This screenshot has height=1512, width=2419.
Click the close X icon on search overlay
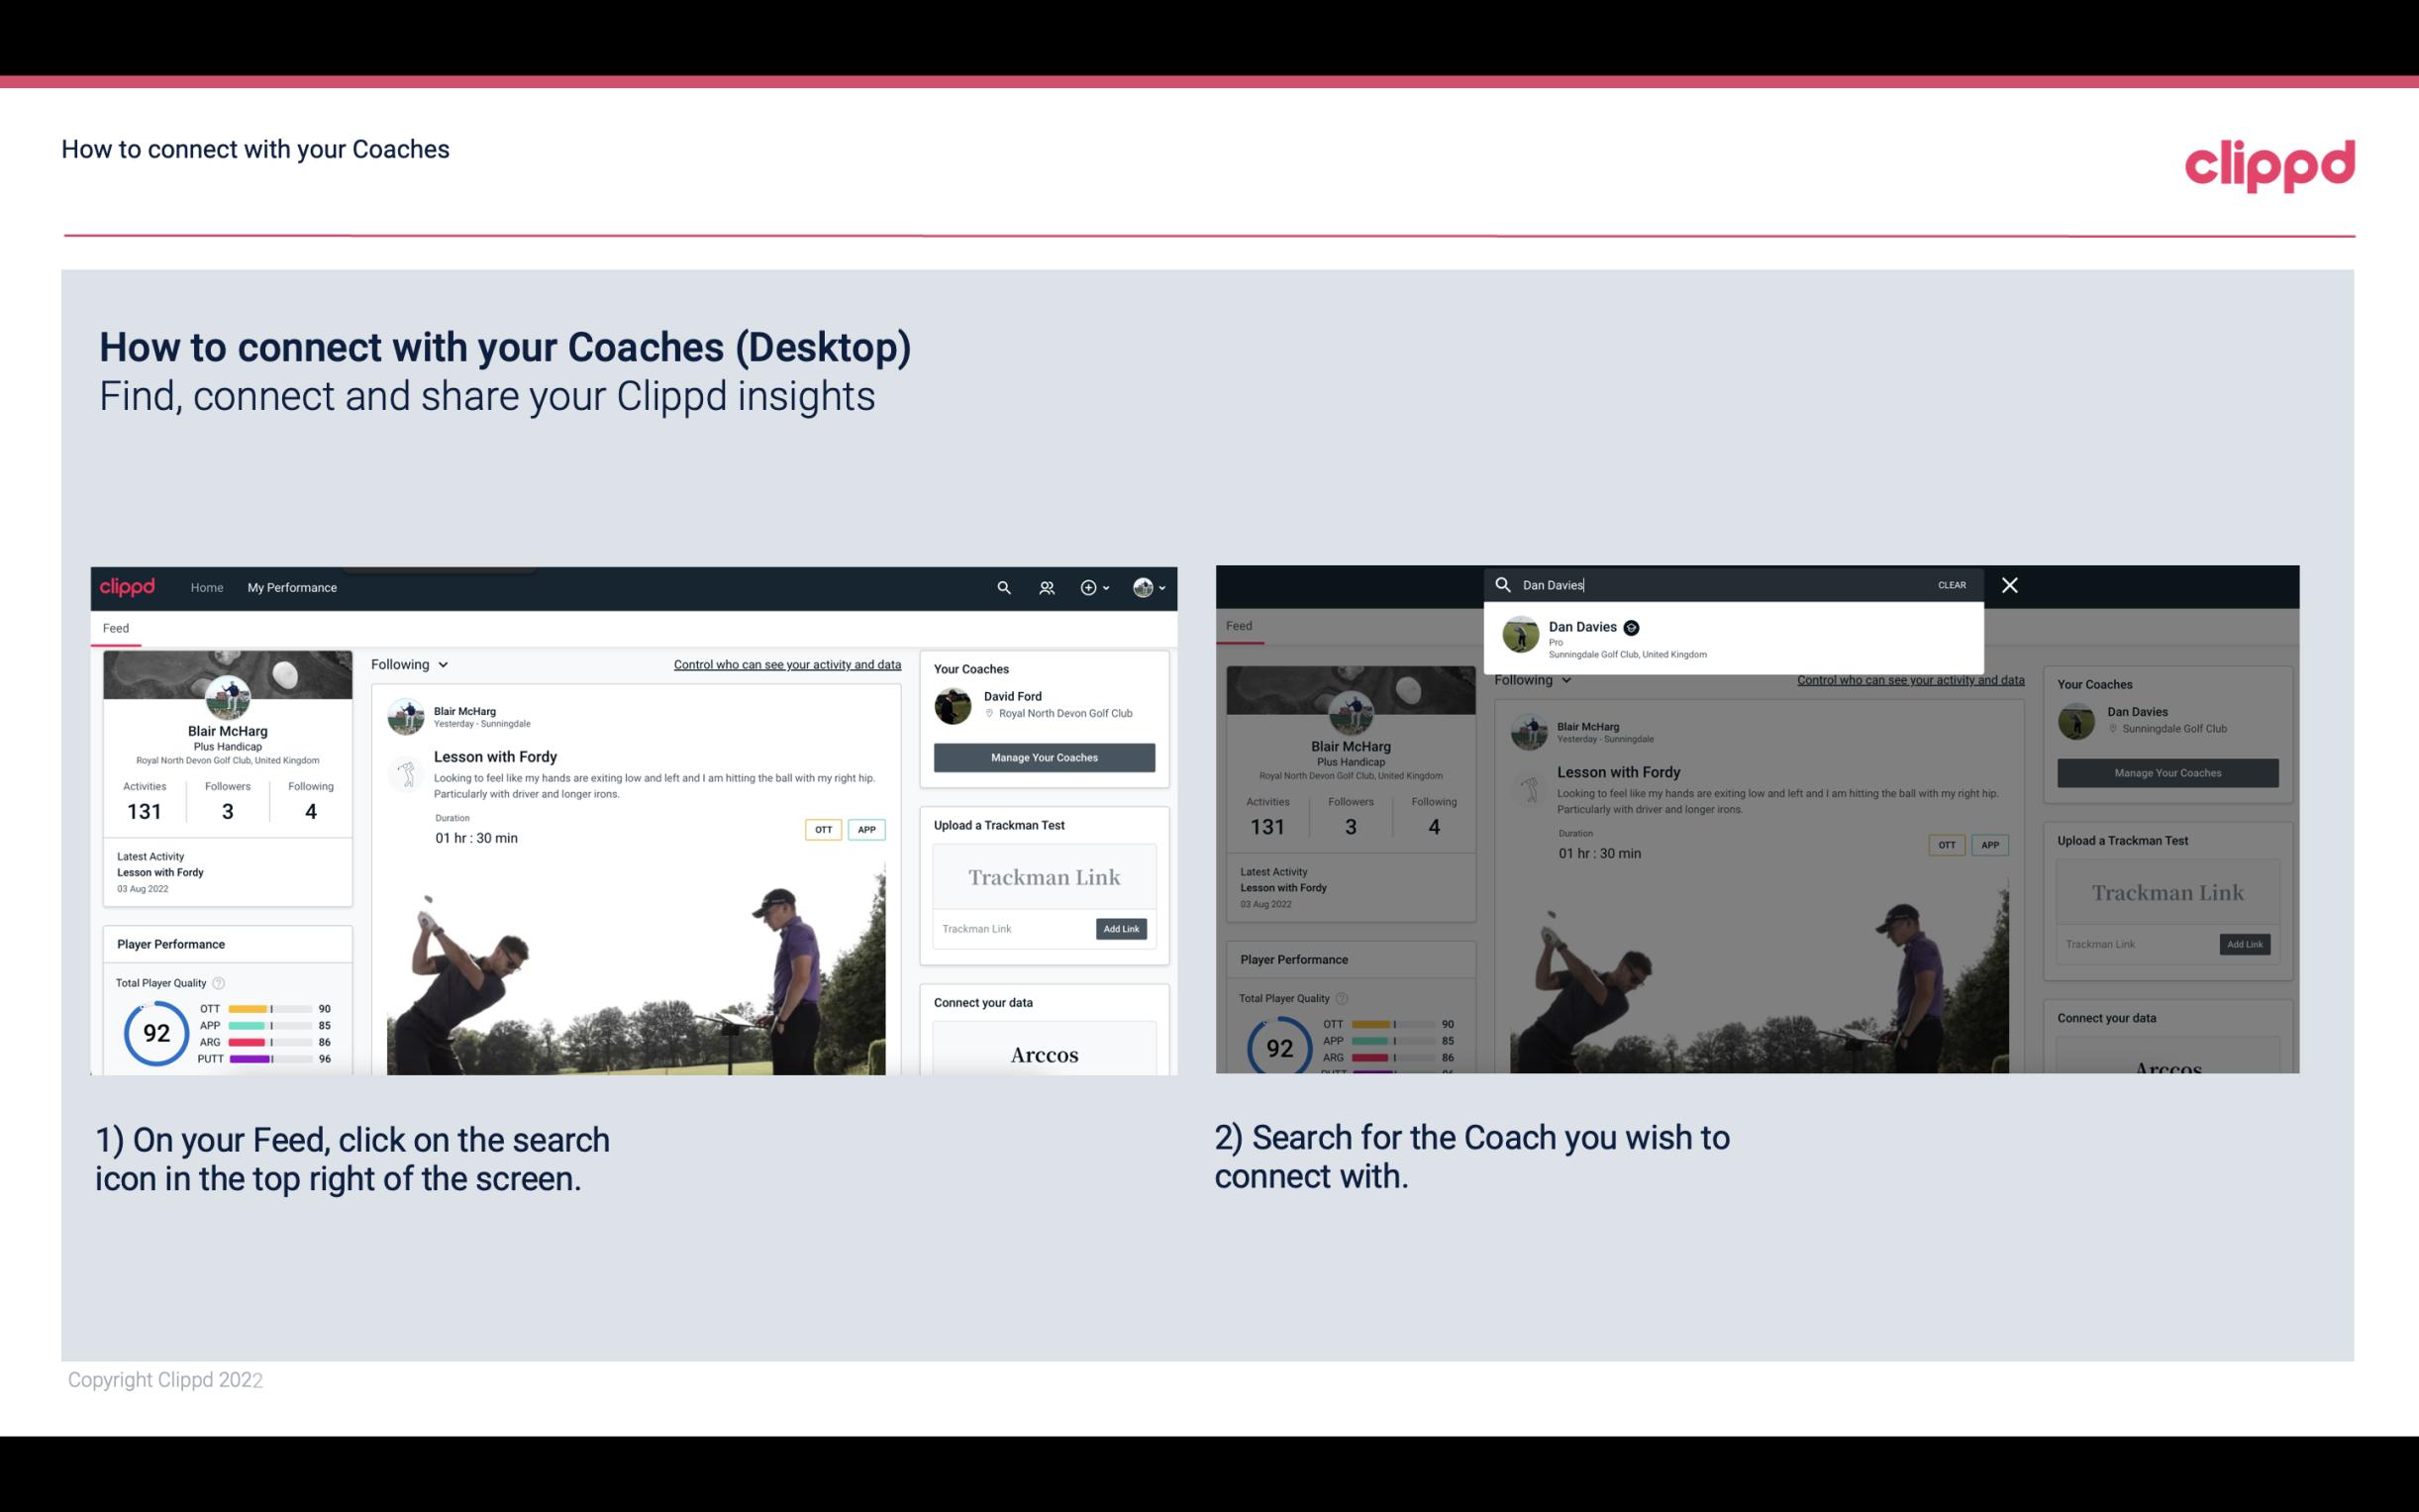(2008, 583)
